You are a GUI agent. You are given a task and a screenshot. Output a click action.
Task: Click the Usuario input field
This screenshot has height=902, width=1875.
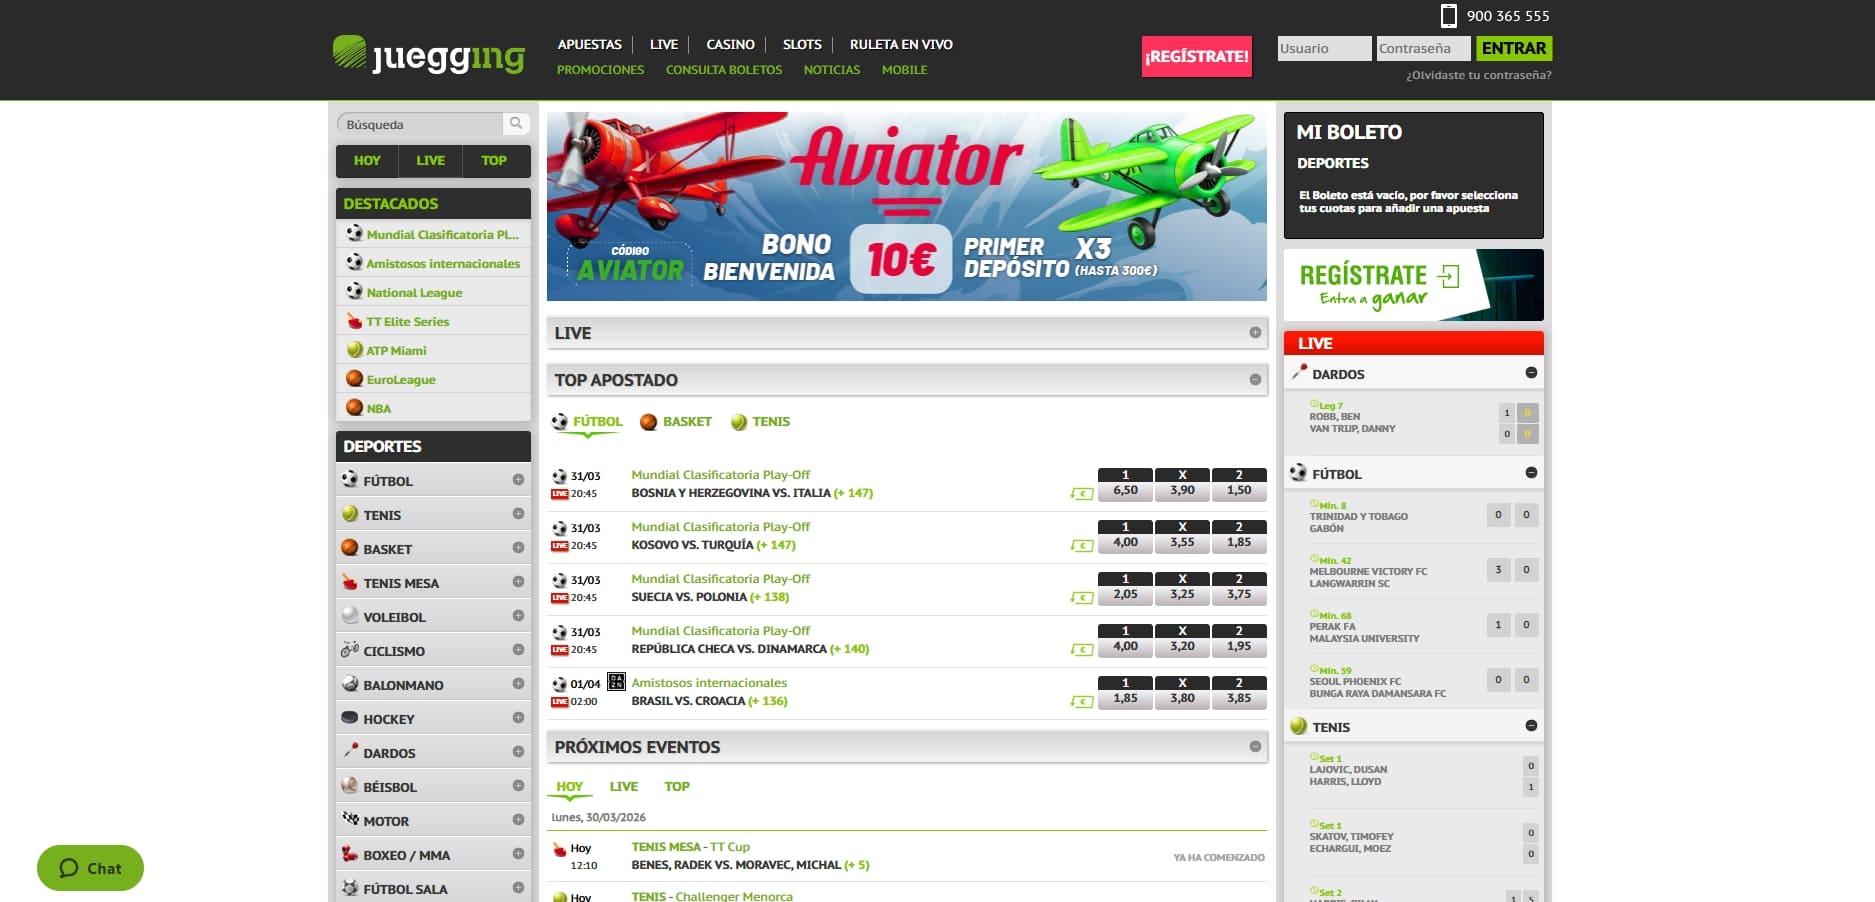[1324, 48]
